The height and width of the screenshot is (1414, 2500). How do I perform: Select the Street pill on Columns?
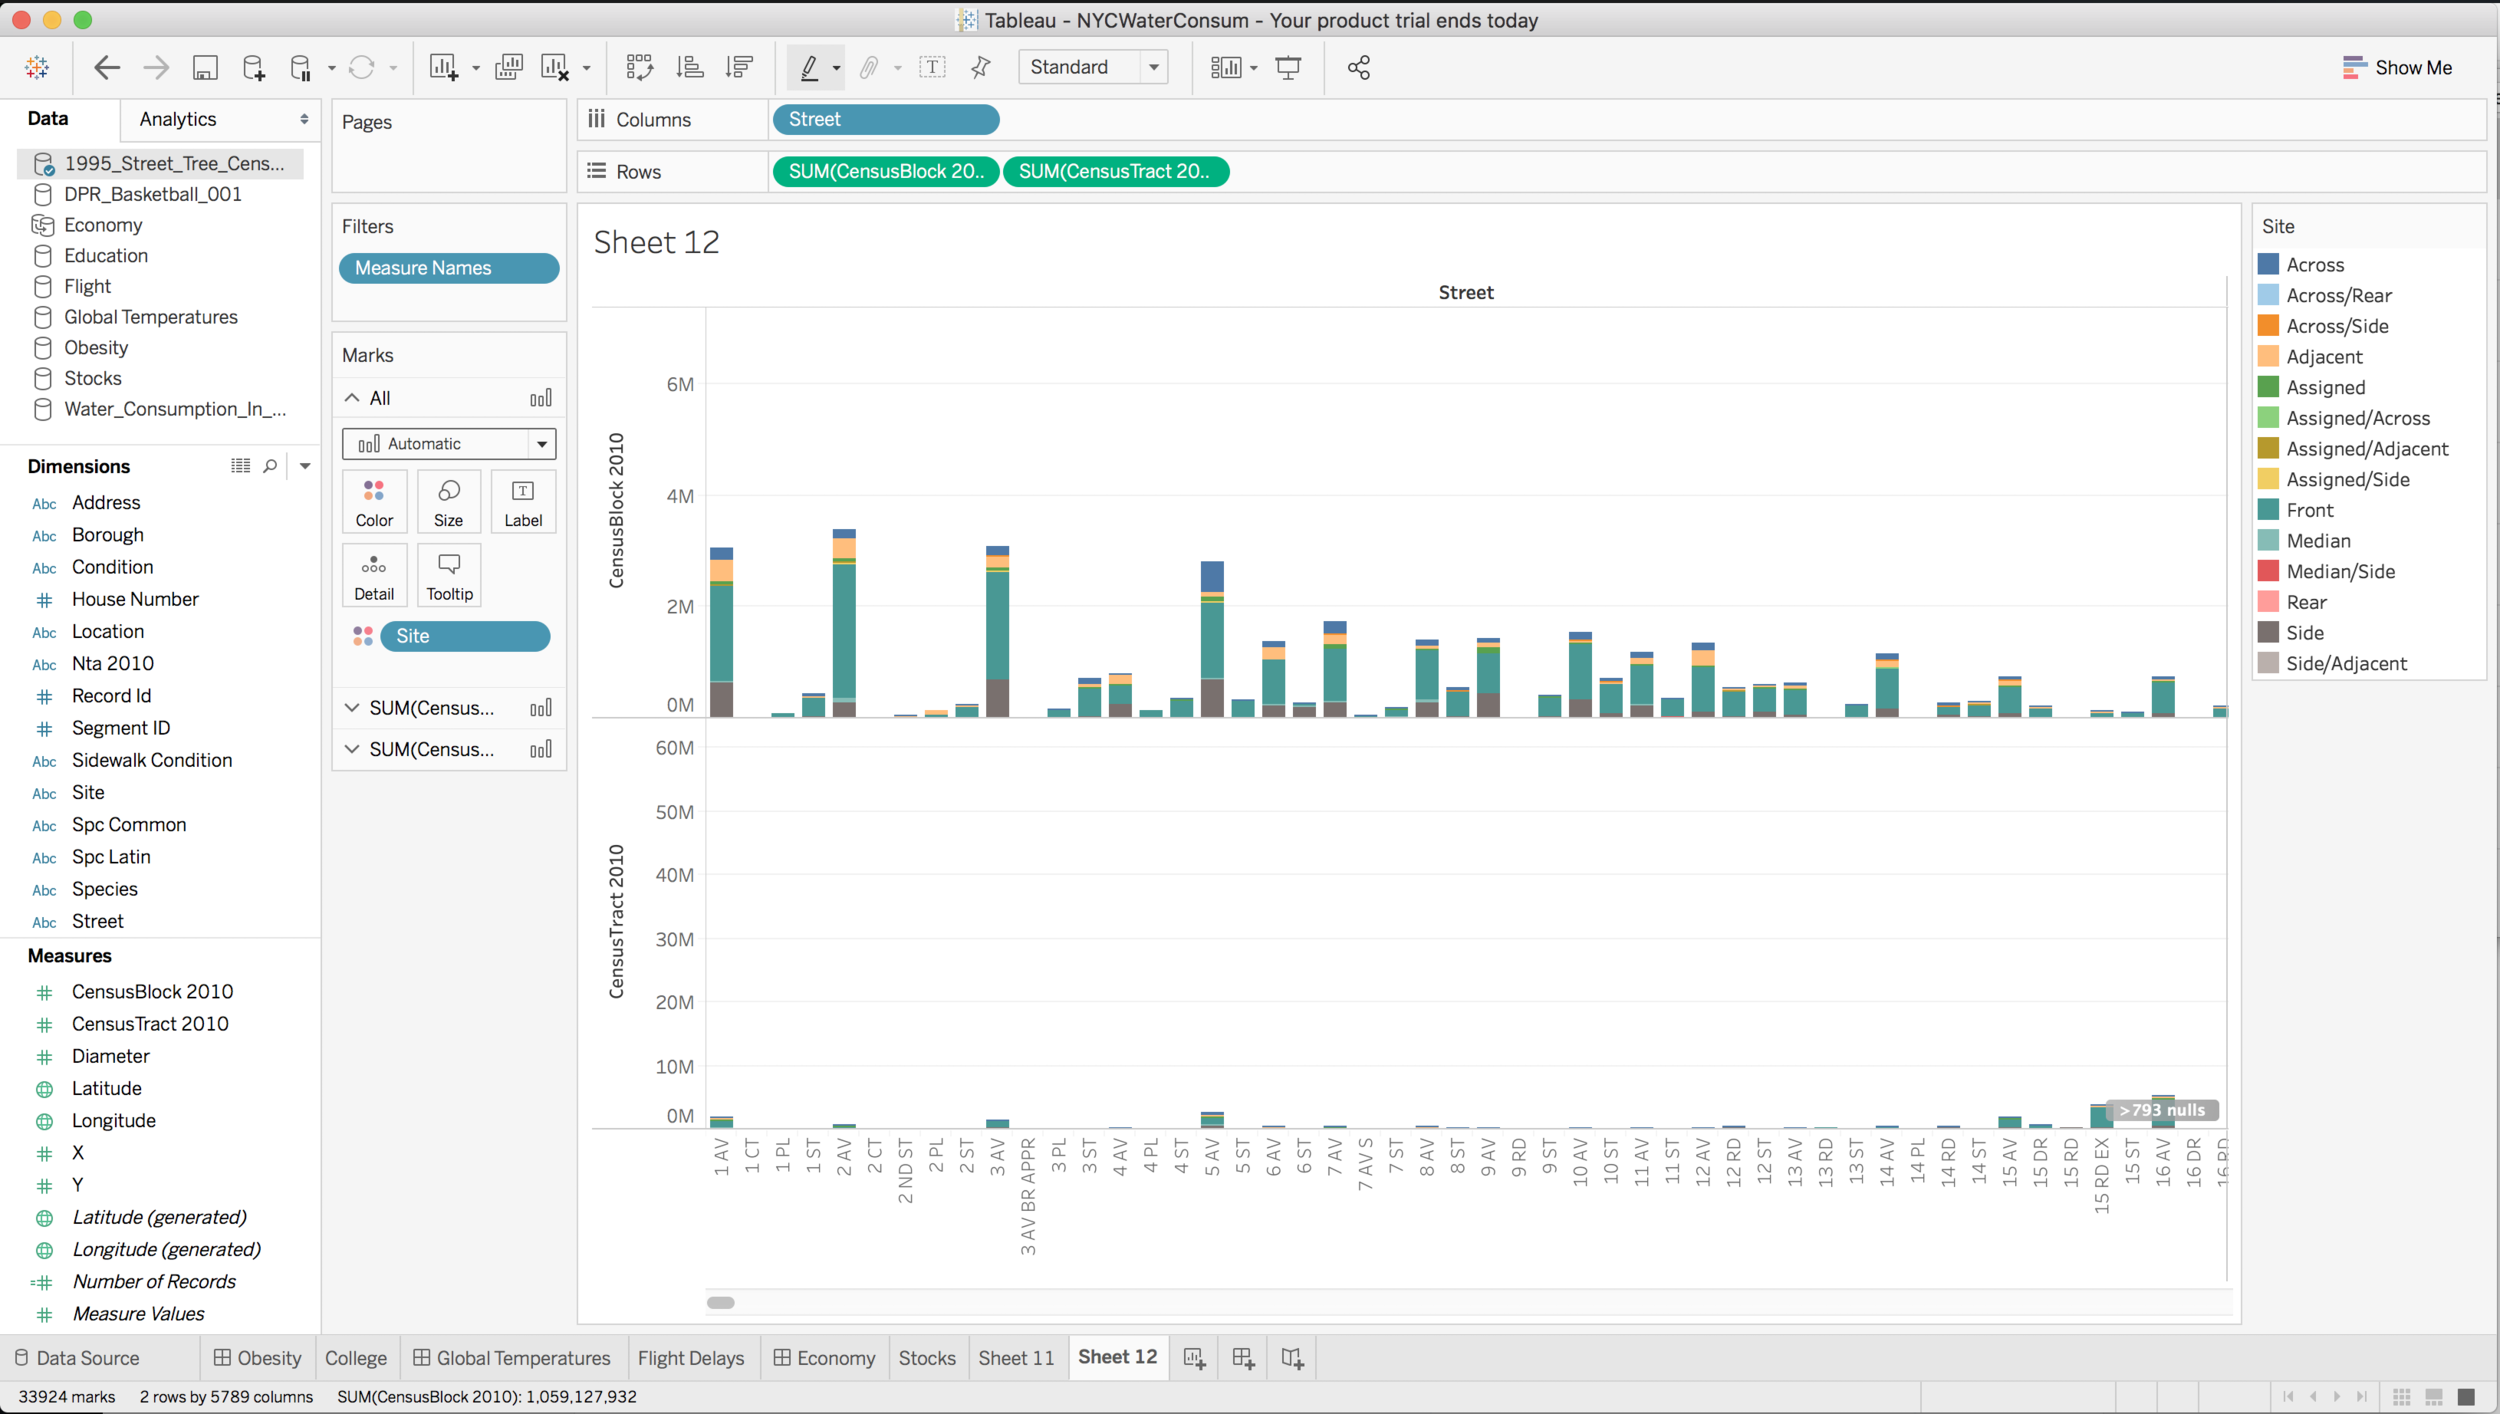(885, 119)
